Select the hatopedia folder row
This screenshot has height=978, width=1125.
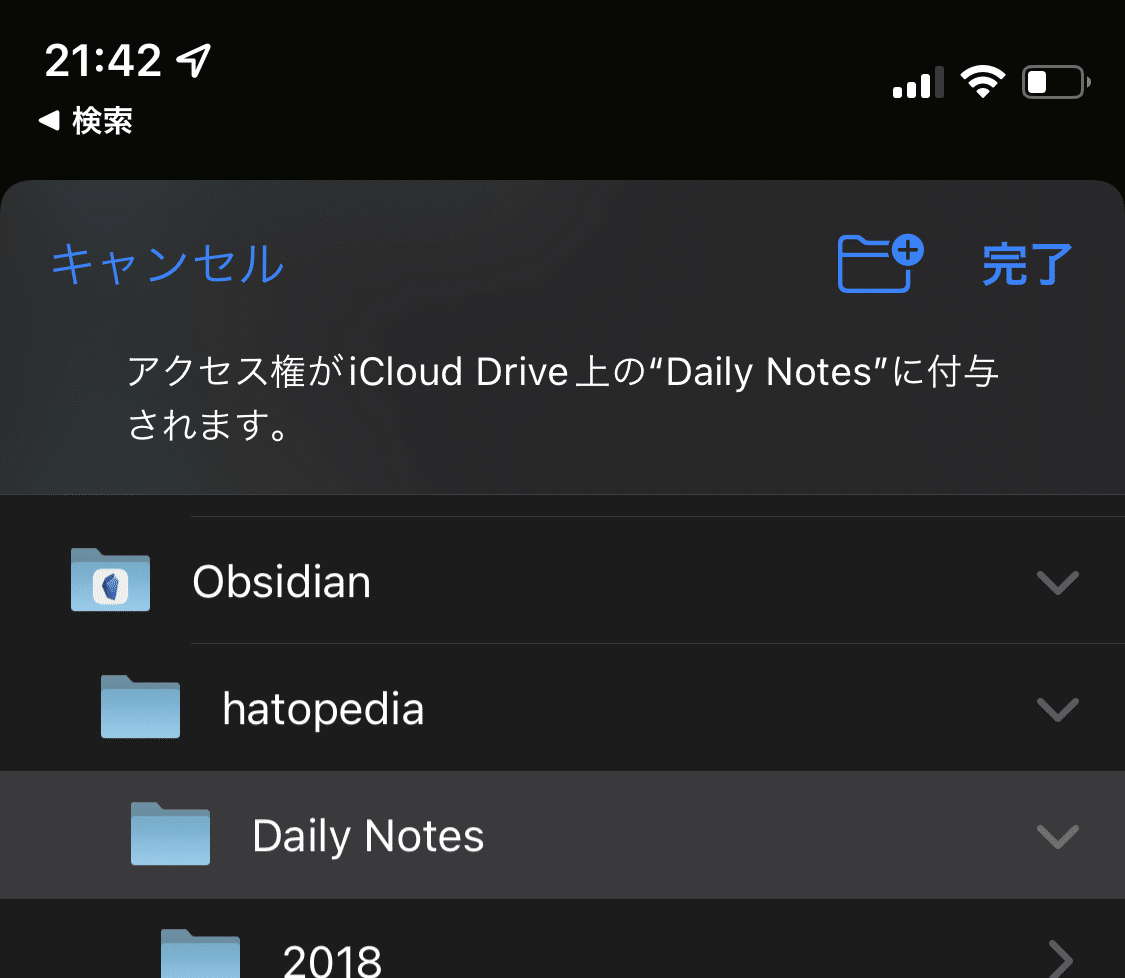[x=562, y=707]
